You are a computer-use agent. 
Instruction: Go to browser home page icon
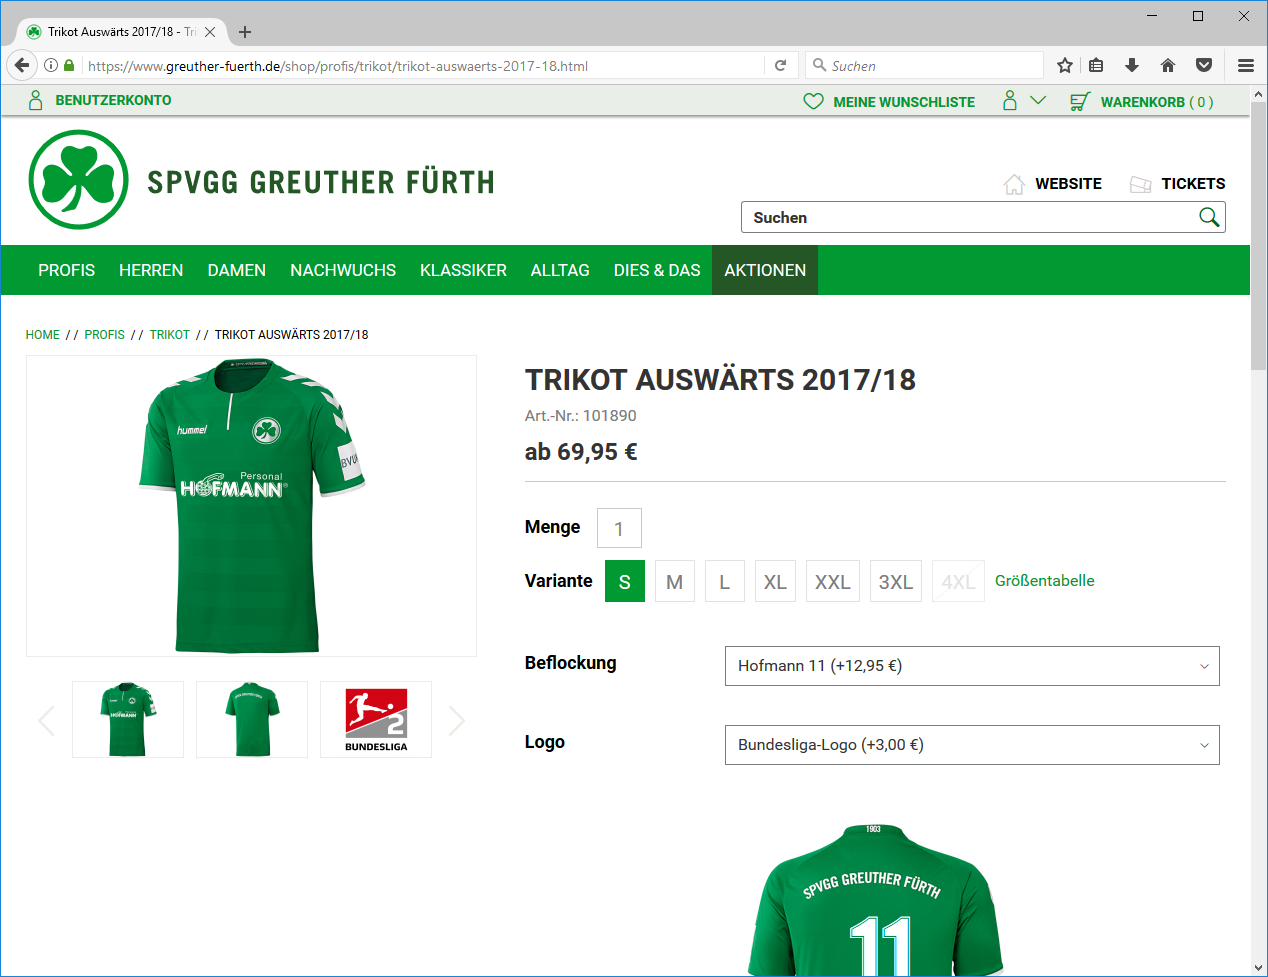pos(1168,65)
